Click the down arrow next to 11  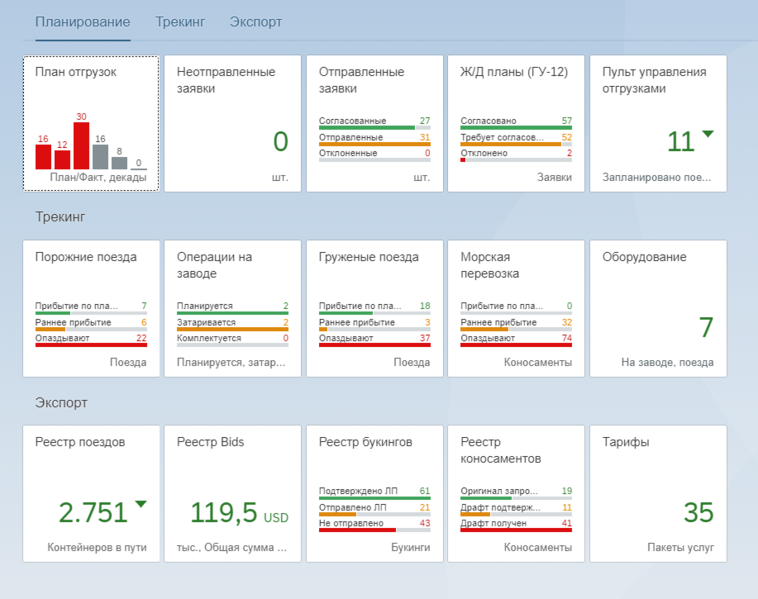[x=708, y=134]
